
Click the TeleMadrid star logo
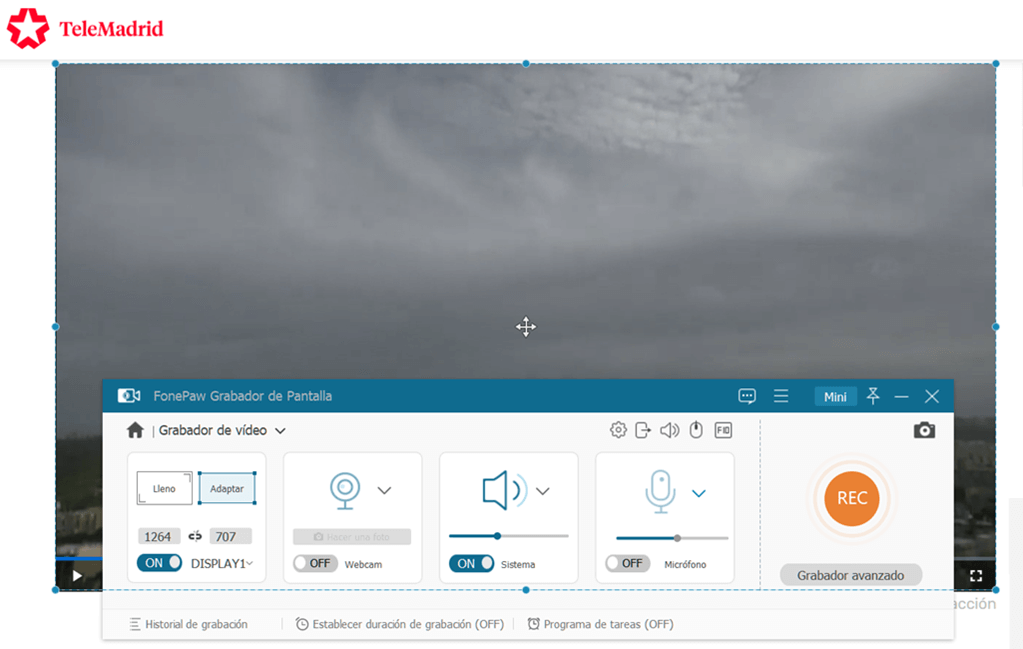(x=27, y=29)
